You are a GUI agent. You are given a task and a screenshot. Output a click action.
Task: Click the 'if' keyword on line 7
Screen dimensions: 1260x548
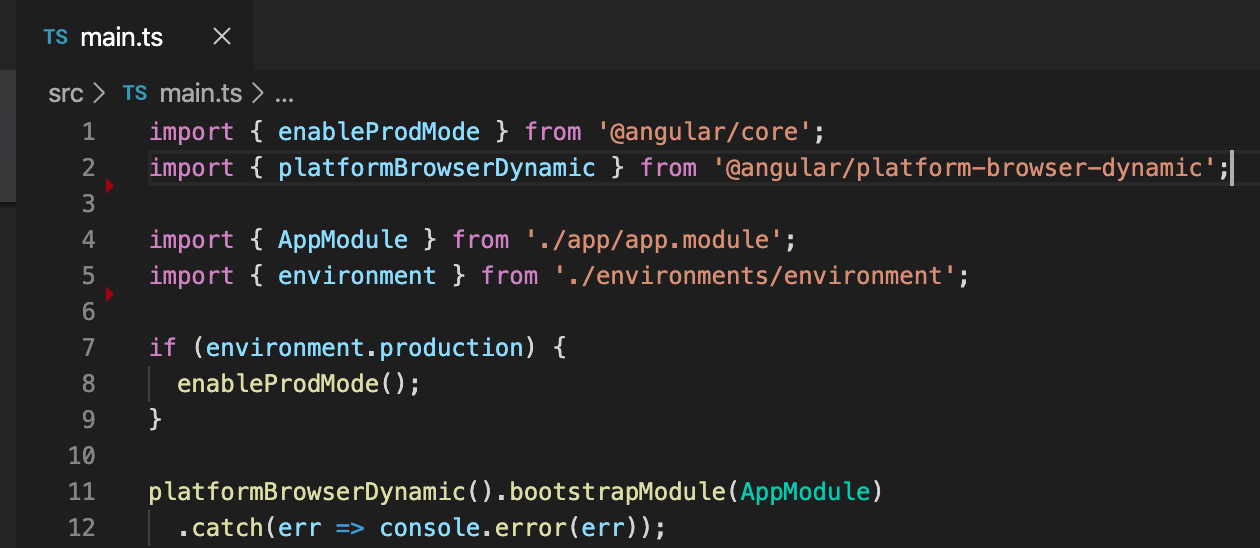(163, 348)
